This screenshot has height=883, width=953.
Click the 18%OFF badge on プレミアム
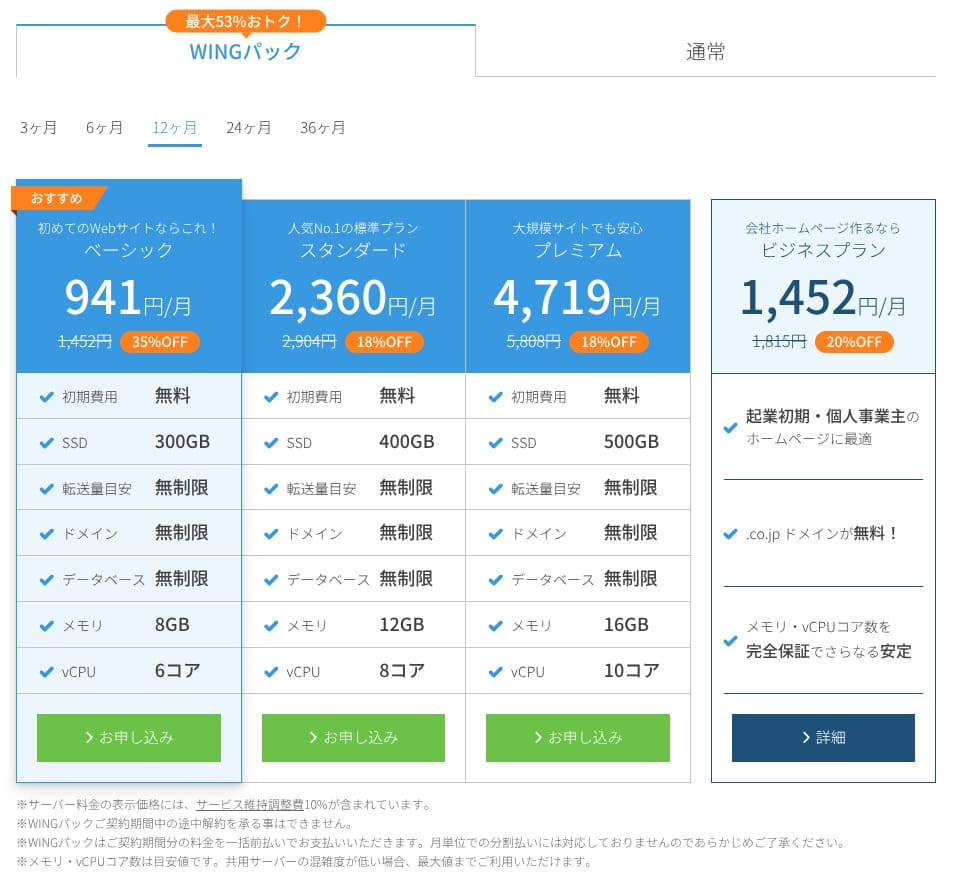(609, 342)
